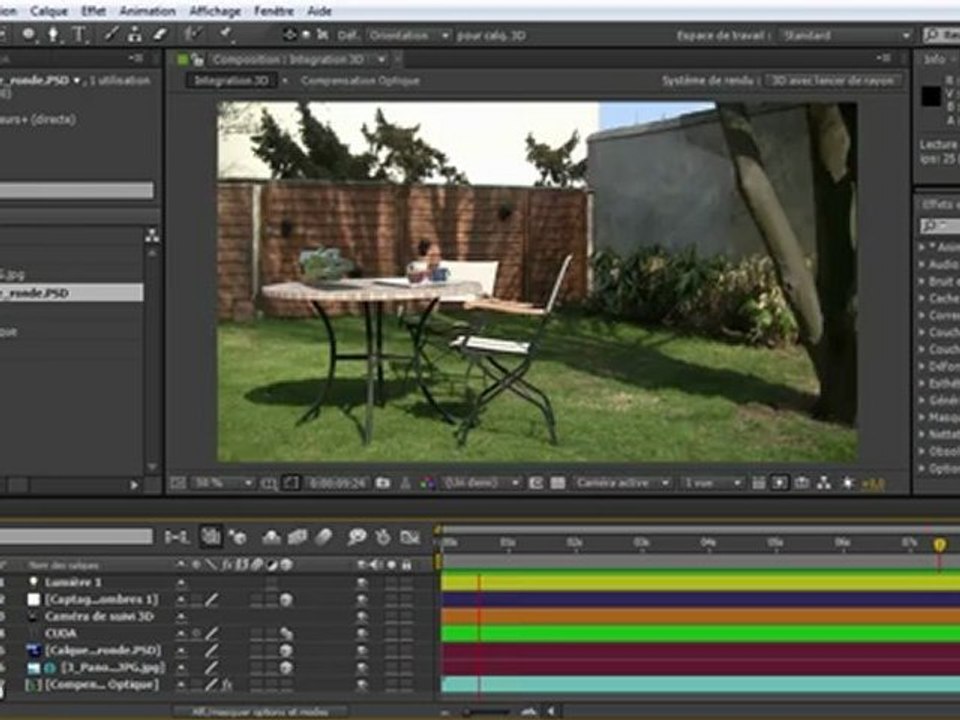
Task: Toggle effects fx switch on Compensation Optique layer
Action: [x=227, y=685]
